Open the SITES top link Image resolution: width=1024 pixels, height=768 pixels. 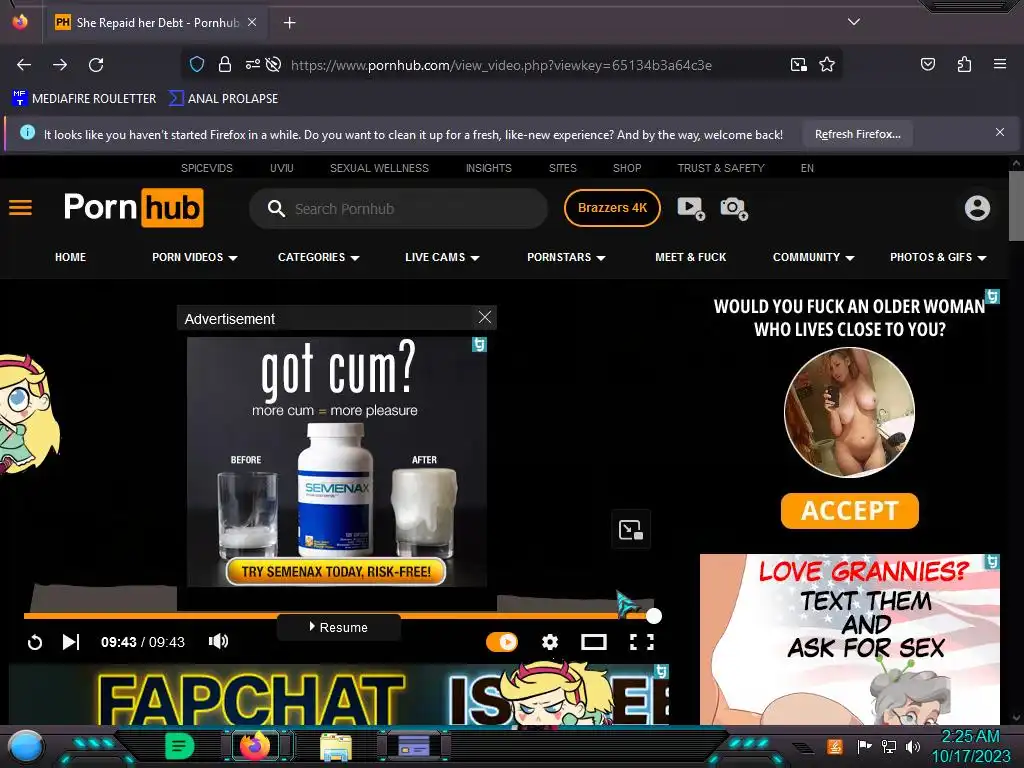tap(562, 168)
